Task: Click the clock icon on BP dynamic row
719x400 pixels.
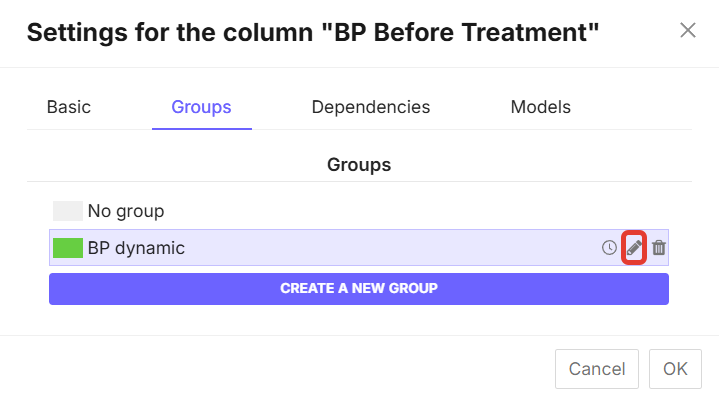Action: pyautogui.click(x=609, y=248)
